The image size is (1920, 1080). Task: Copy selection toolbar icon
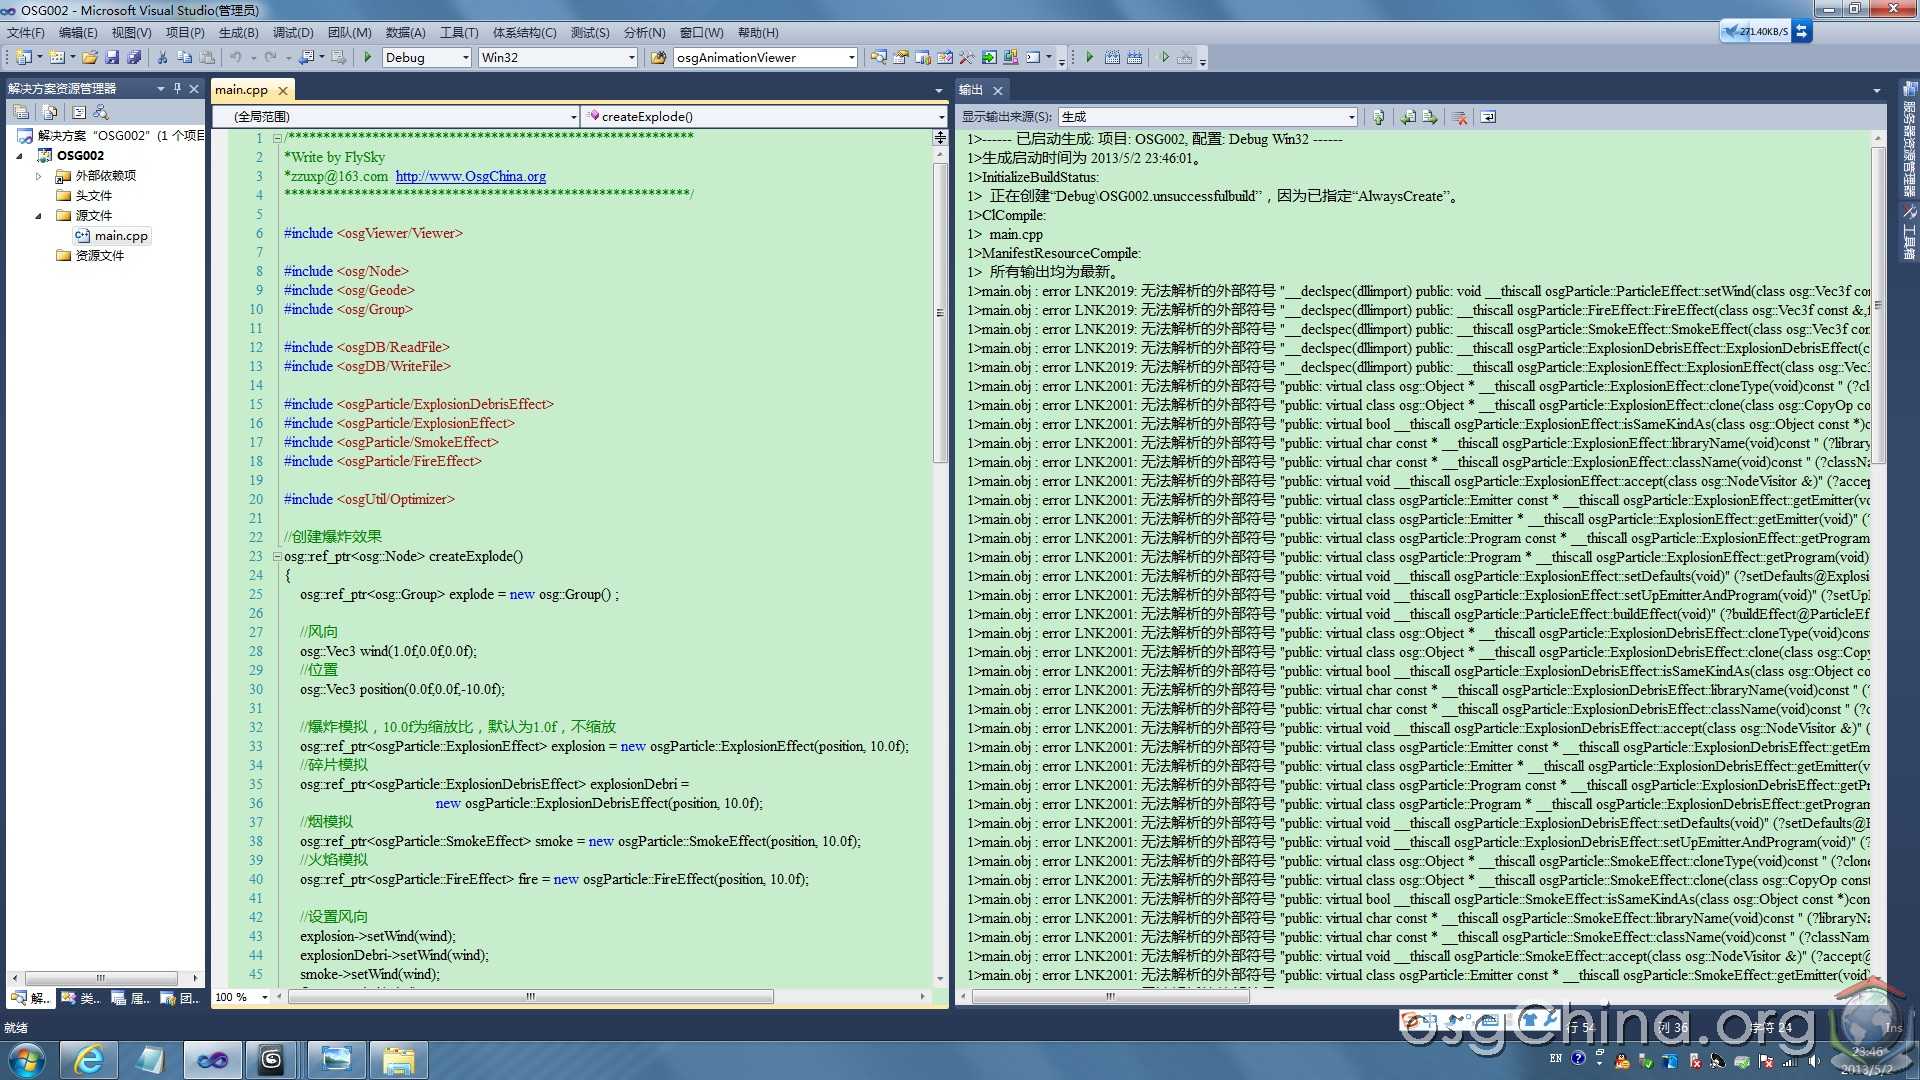185,57
